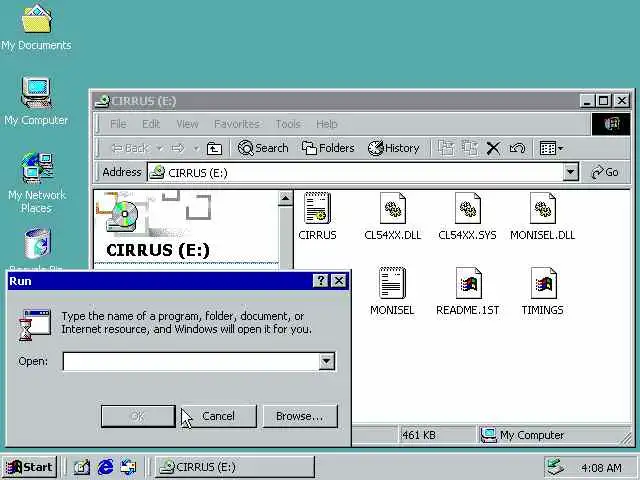Expand the Forward history dropdown arrow
Image resolution: width=640 pixels, height=480 pixels.
196,148
